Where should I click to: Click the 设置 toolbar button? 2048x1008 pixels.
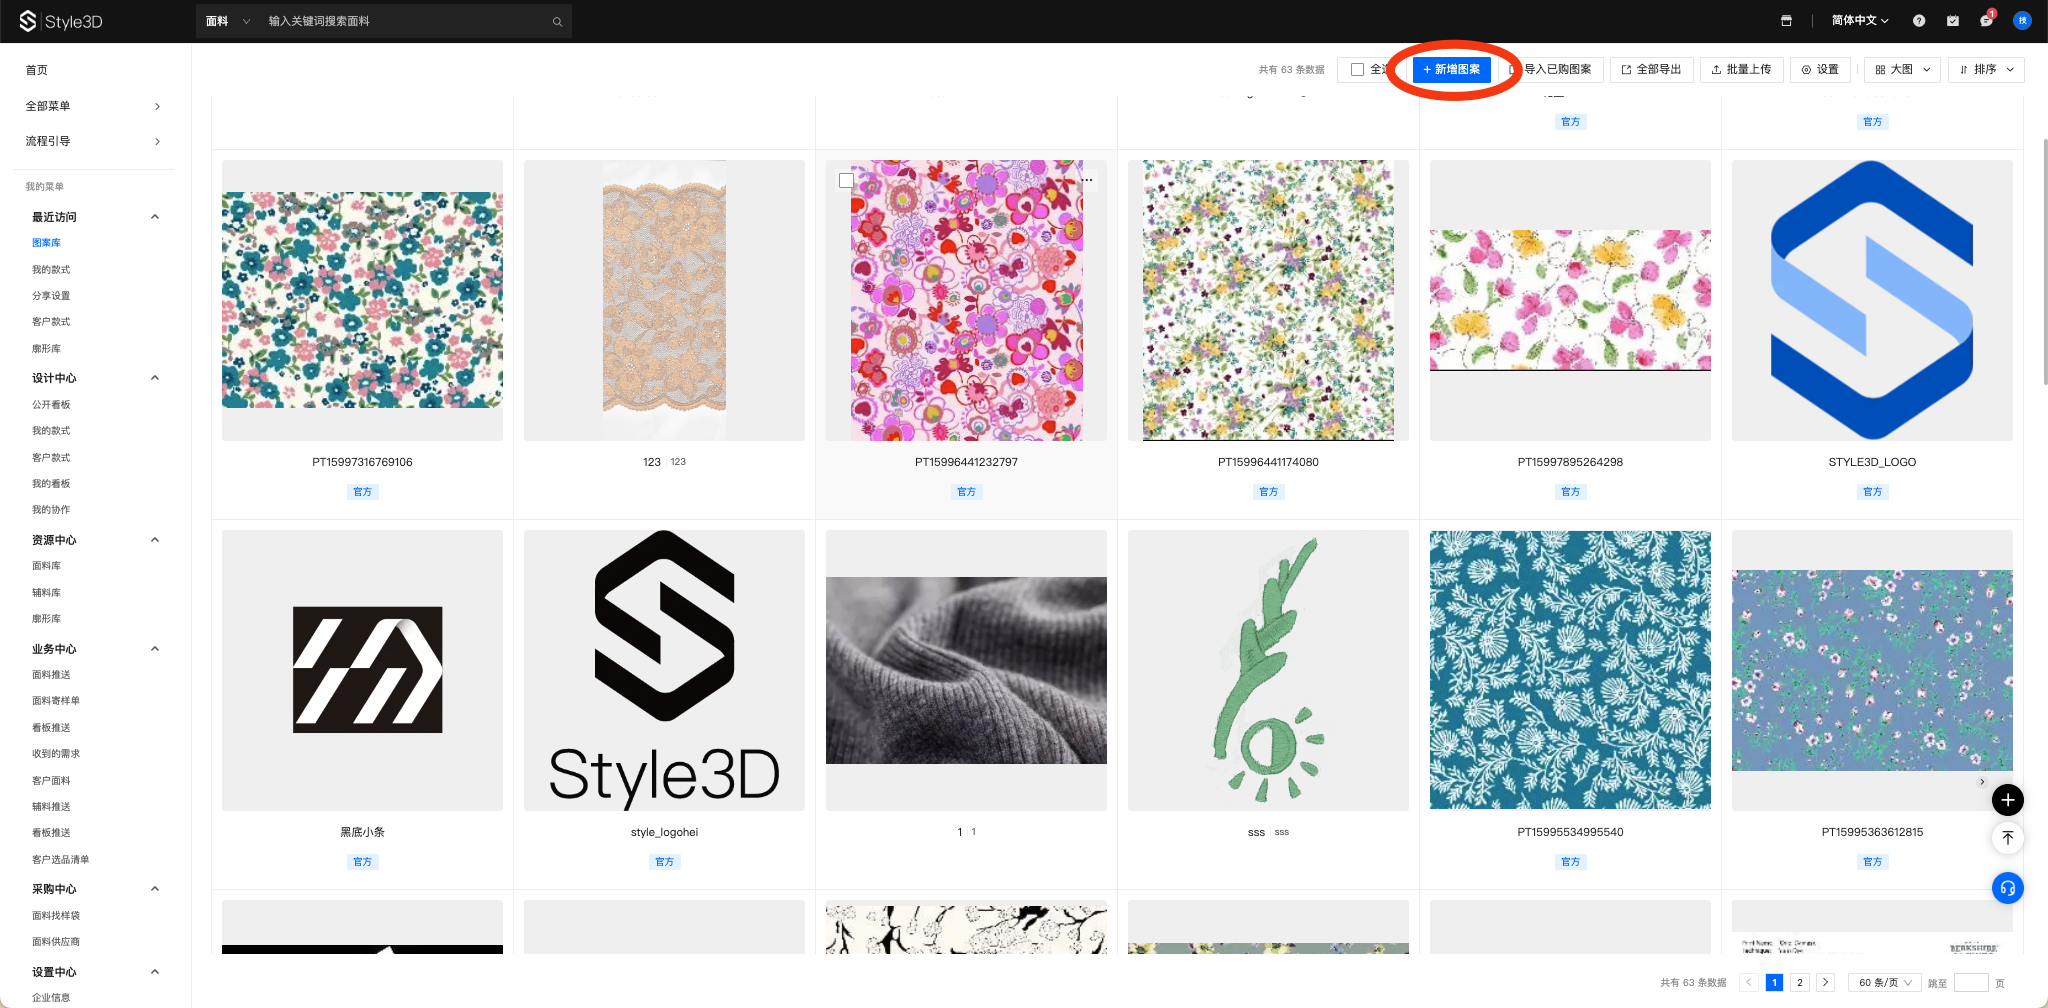click(x=1820, y=69)
